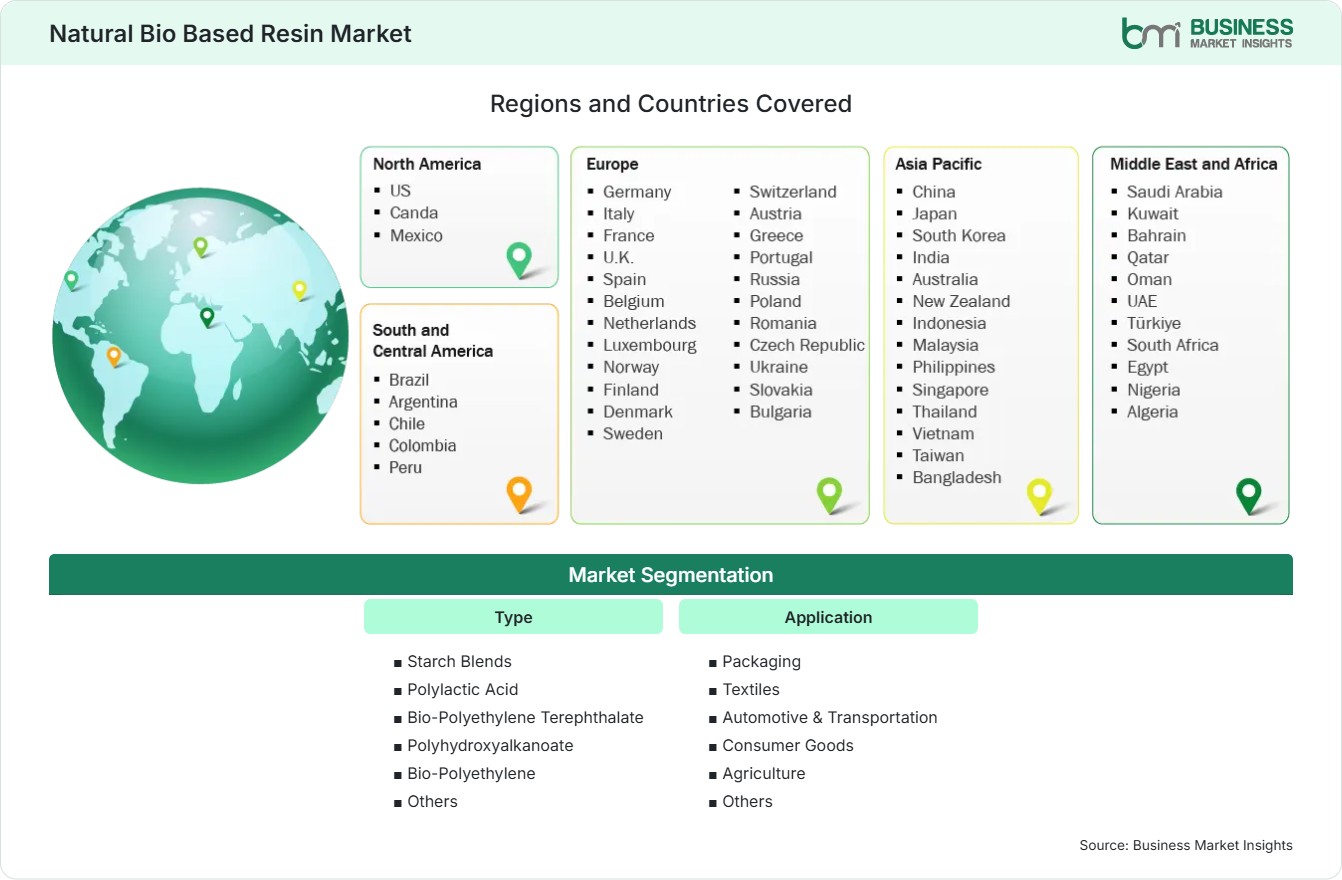The width and height of the screenshot is (1342, 880).
Task: Click Bio-Polyethylene Terephthalate under Type
Action: click(x=525, y=717)
